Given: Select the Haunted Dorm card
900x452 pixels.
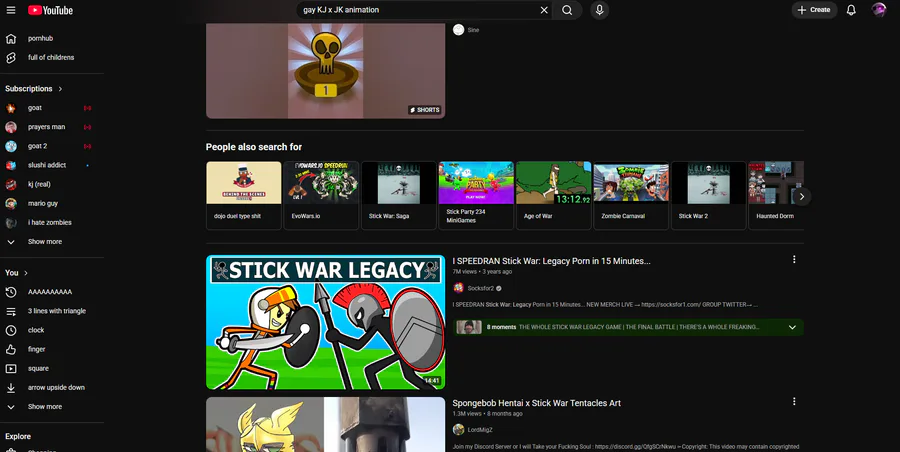Looking at the screenshot, I should tap(776, 195).
